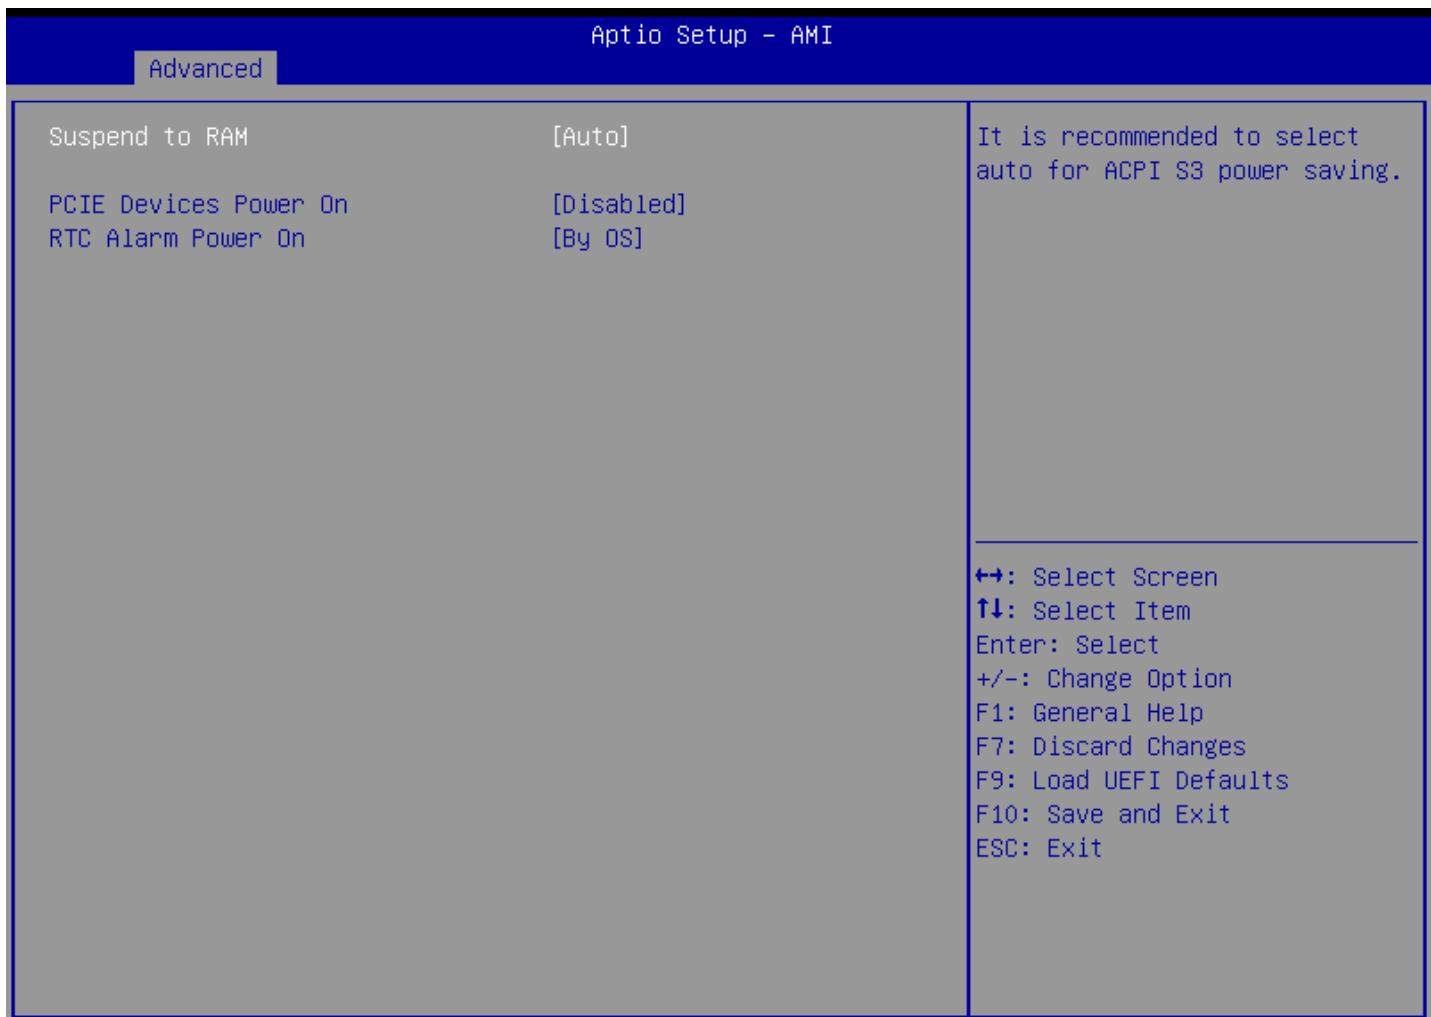The image size is (1431, 1017).
Task: Select the Suspend to RAM setting label
Action: [x=148, y=137]
